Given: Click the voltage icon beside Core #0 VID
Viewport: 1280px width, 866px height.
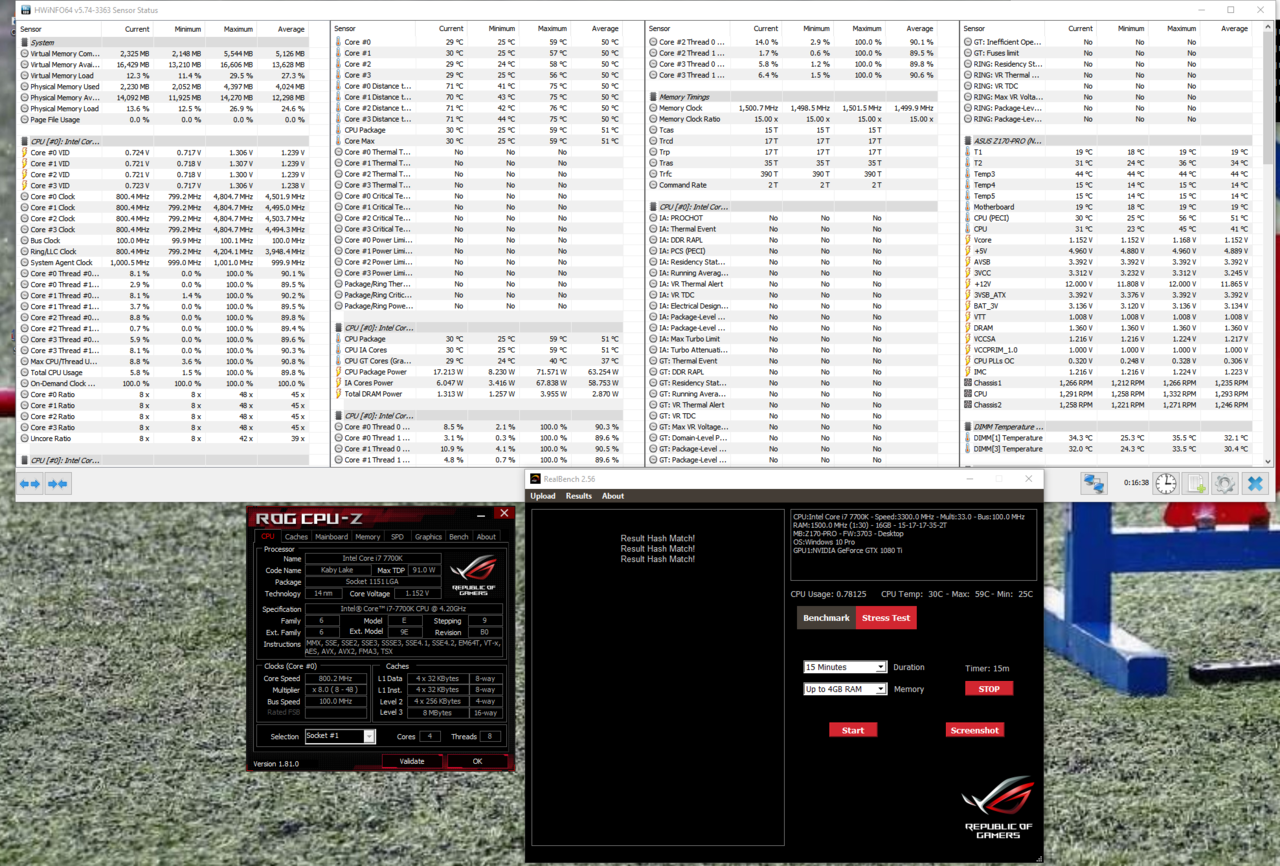Looking at the screenshot, I should (24, 153).
